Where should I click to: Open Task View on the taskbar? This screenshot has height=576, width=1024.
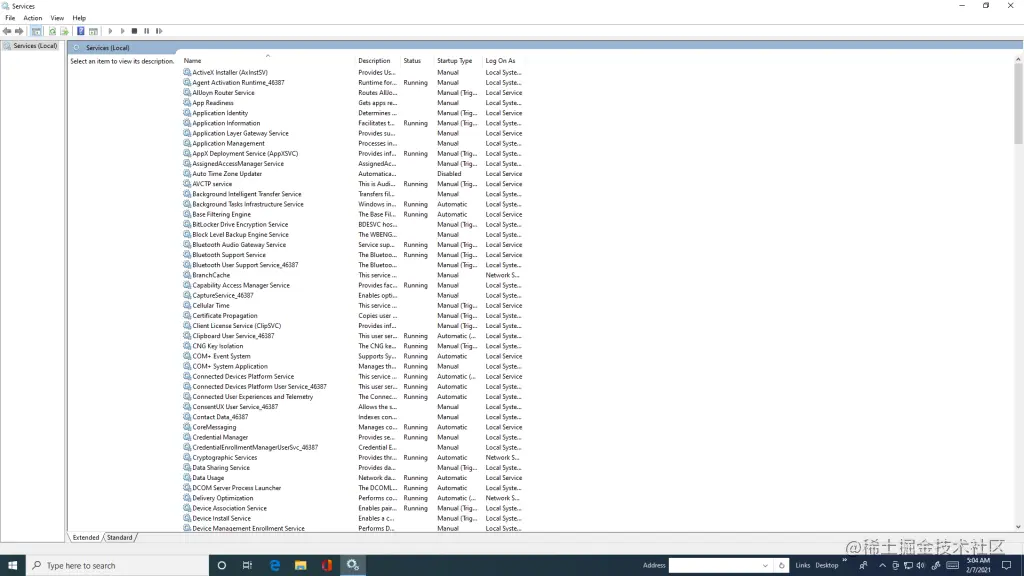(x=248, y=565)
